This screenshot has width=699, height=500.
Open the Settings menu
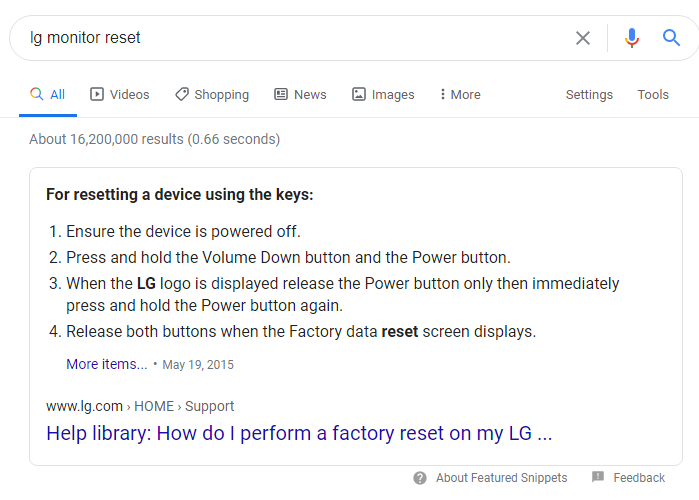coord(589,94)
